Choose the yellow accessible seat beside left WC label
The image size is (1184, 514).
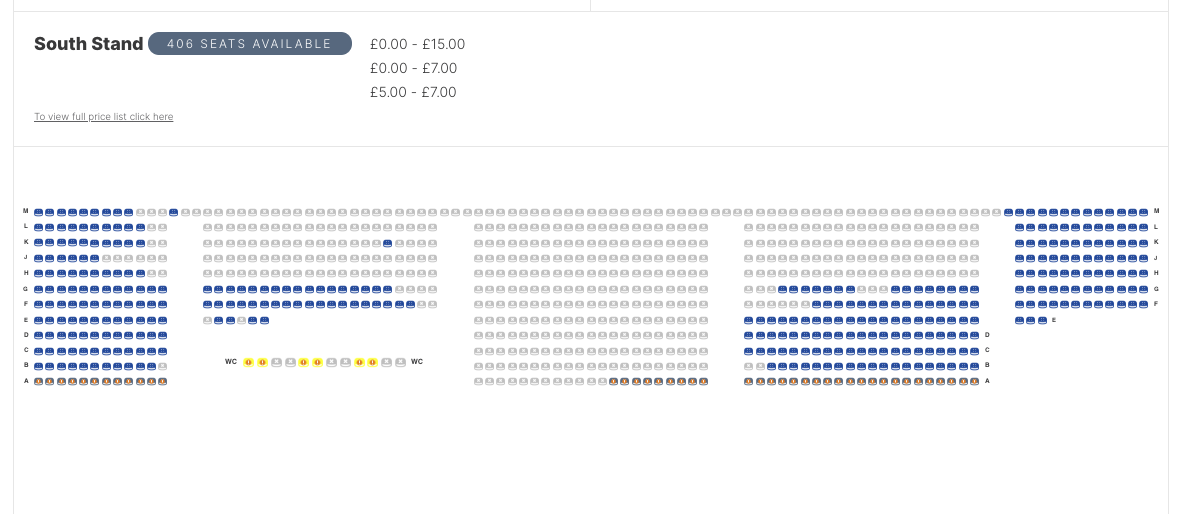pyautogui.click(x=248, y=362)
